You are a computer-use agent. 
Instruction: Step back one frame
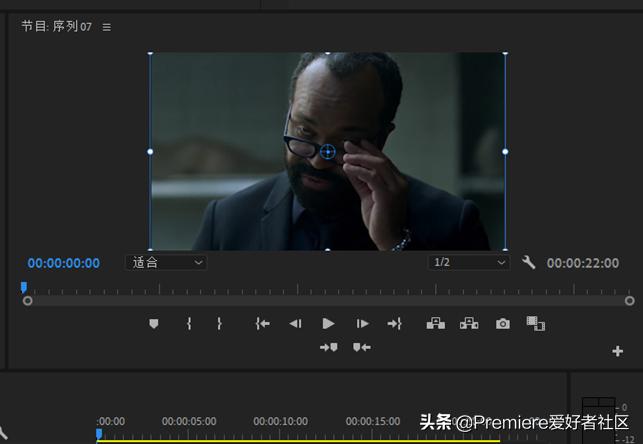pyautogui.click(x=295, y=324)
